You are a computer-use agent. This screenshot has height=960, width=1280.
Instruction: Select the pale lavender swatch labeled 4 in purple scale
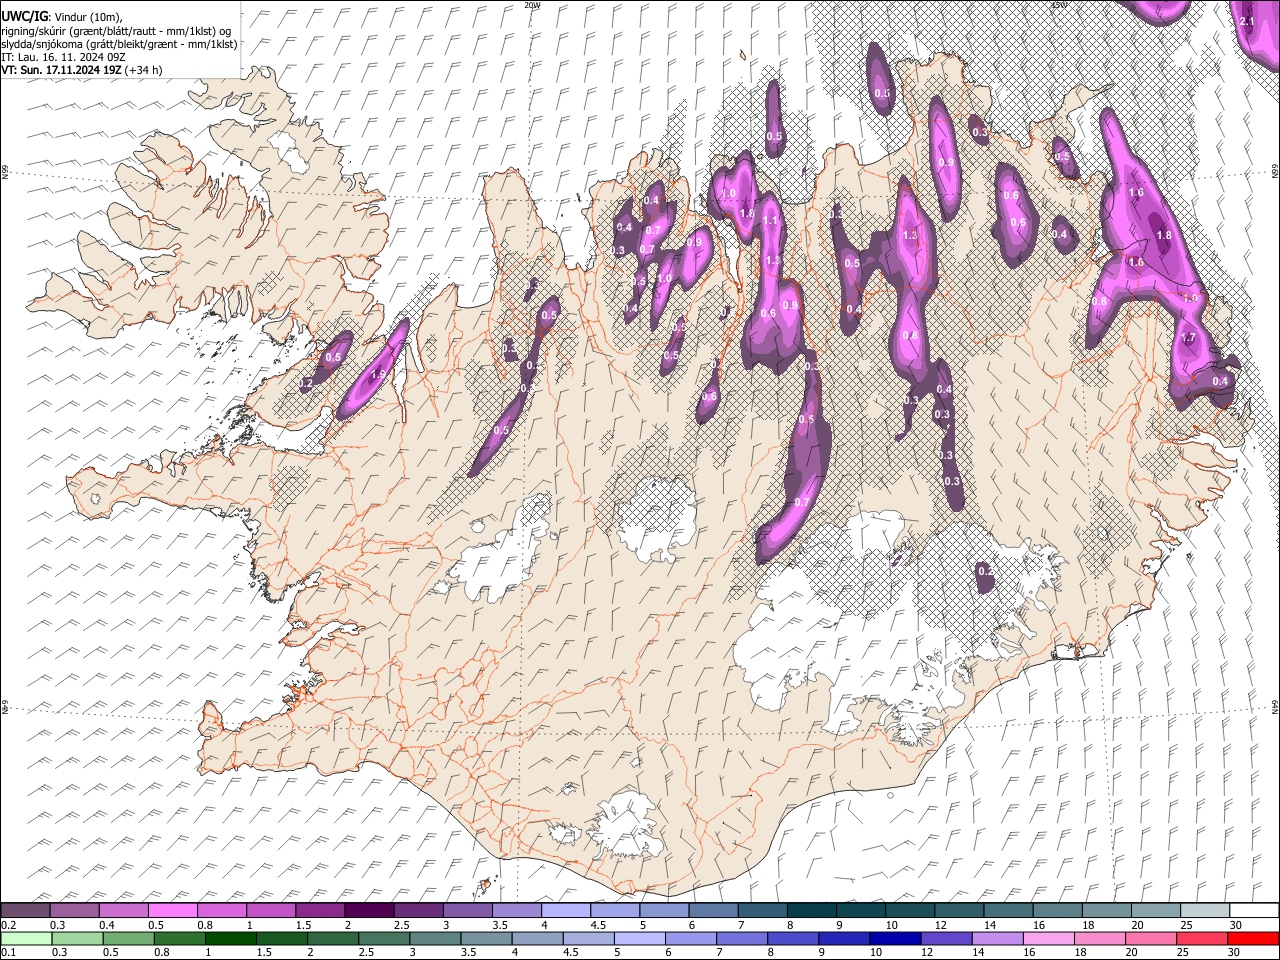pos(566,910)
